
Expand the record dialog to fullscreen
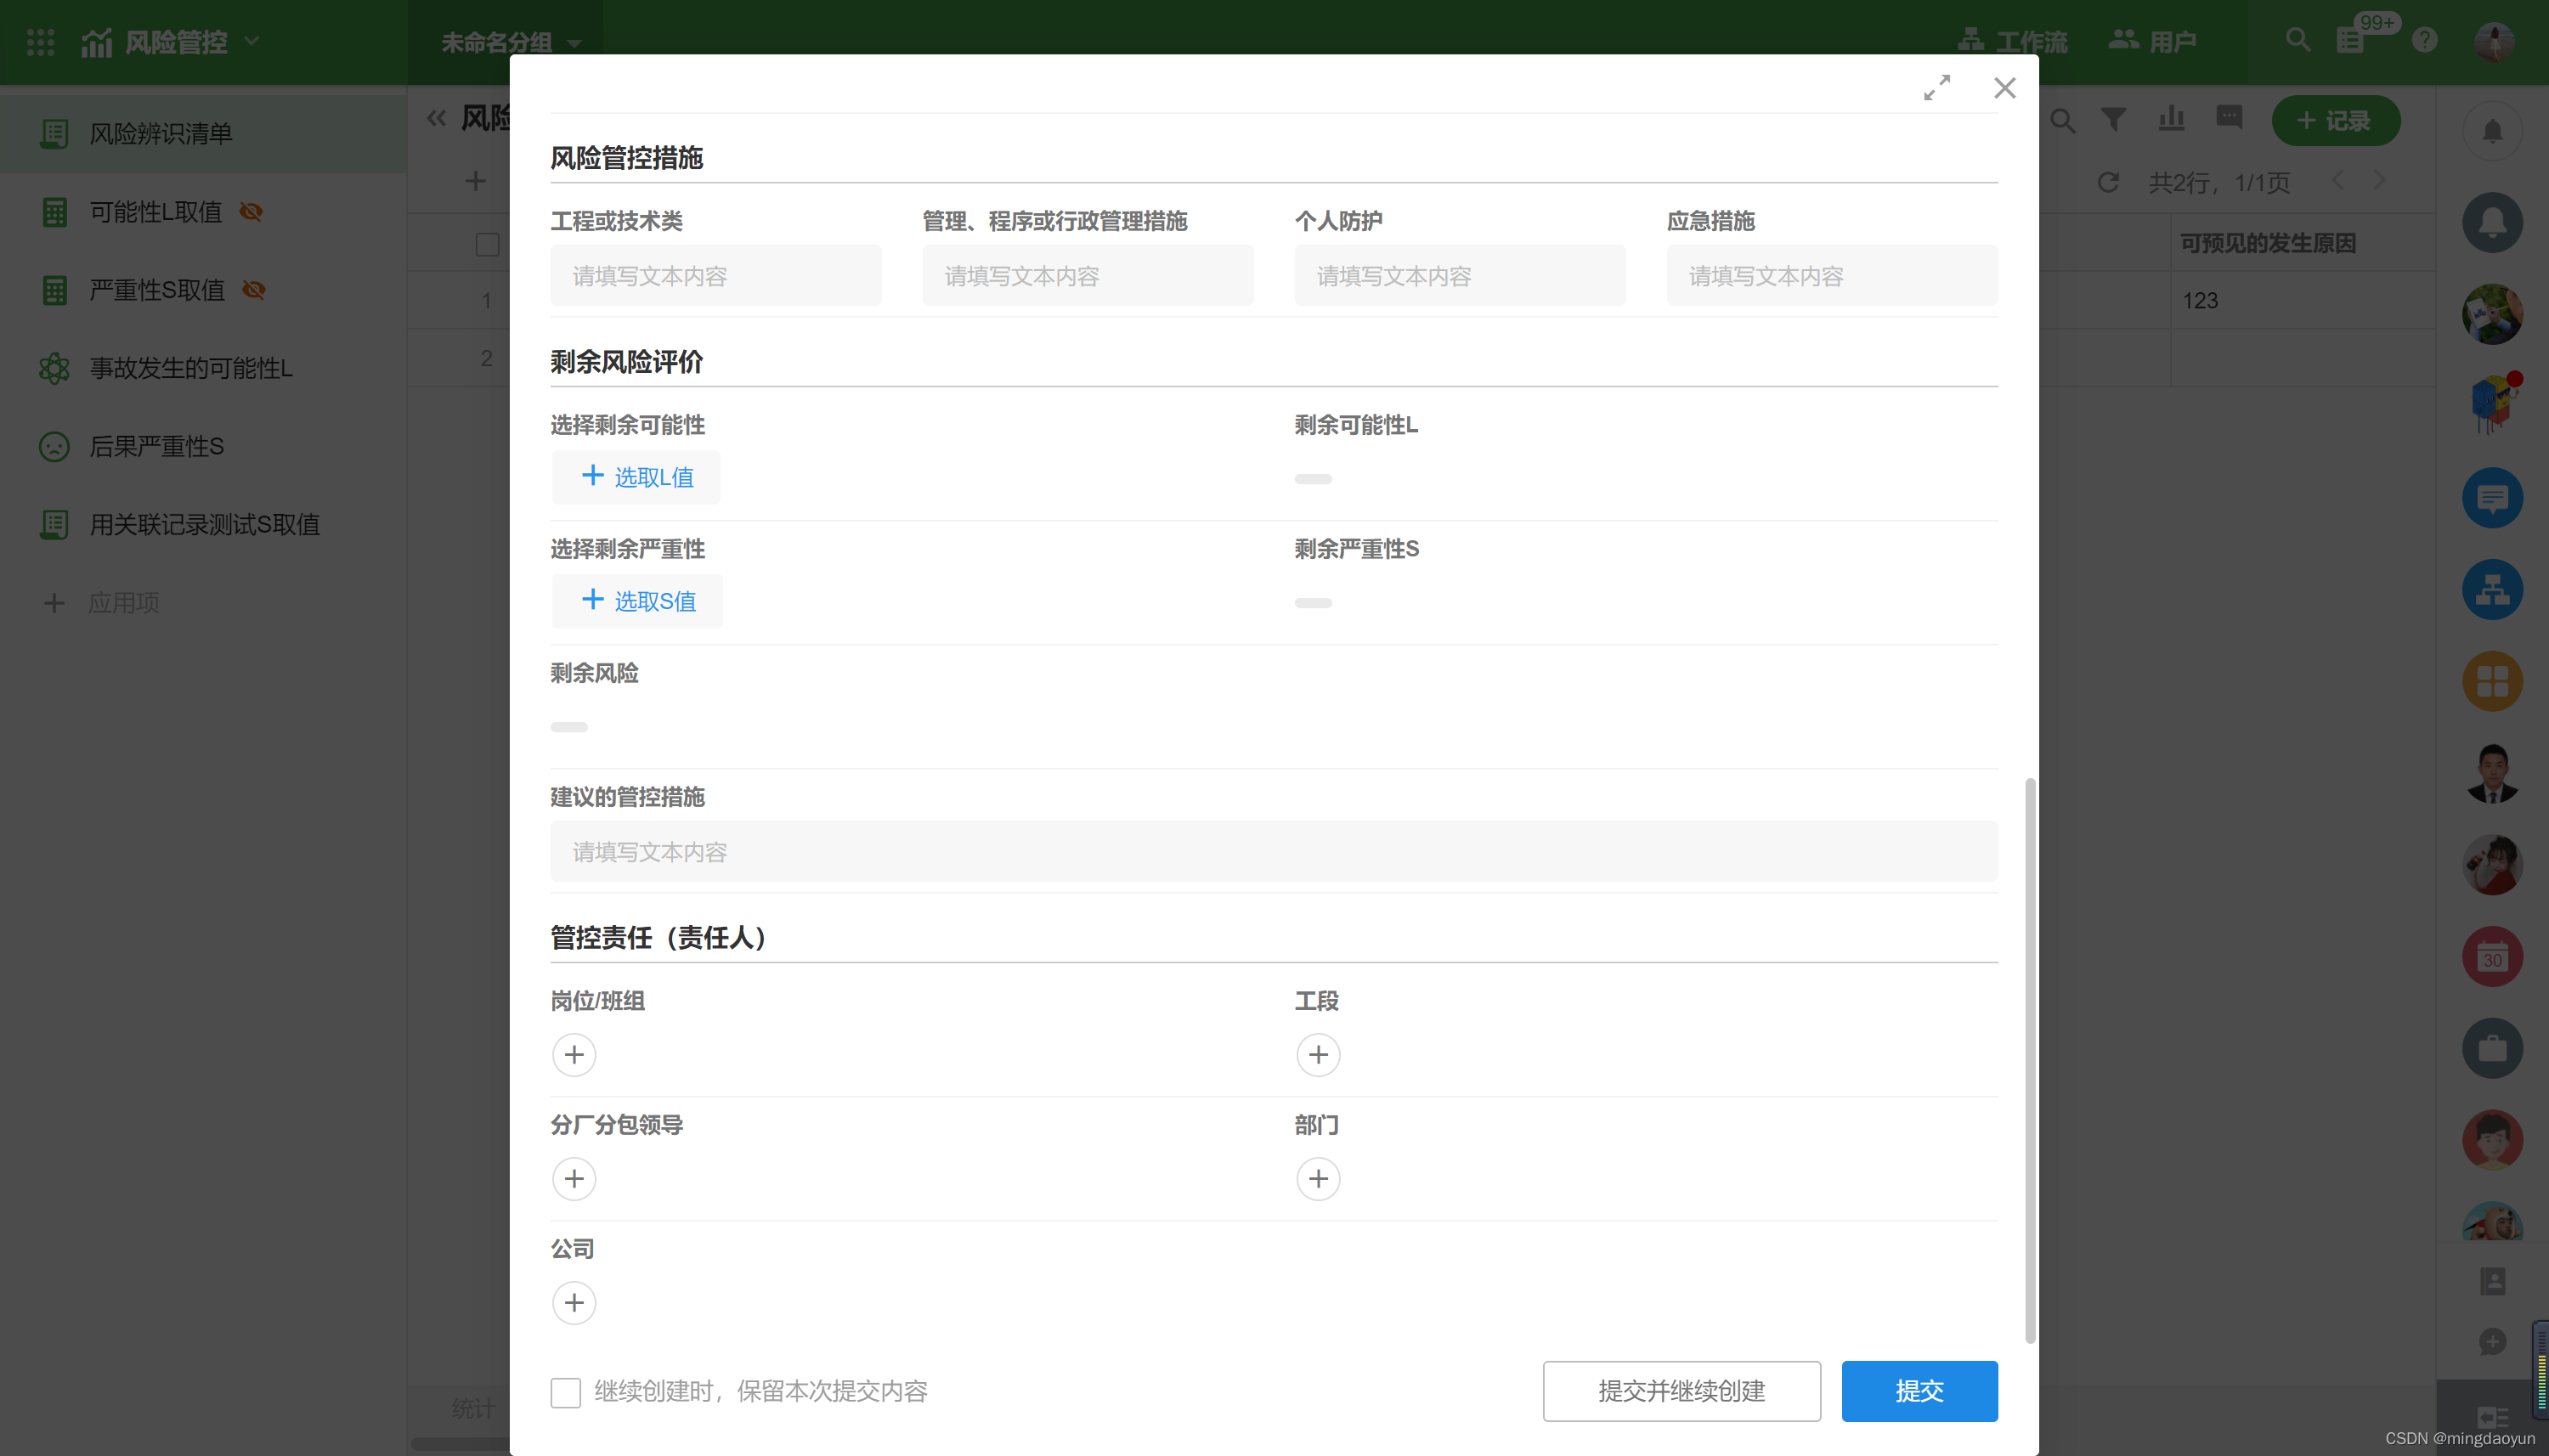coord(1936,87)
